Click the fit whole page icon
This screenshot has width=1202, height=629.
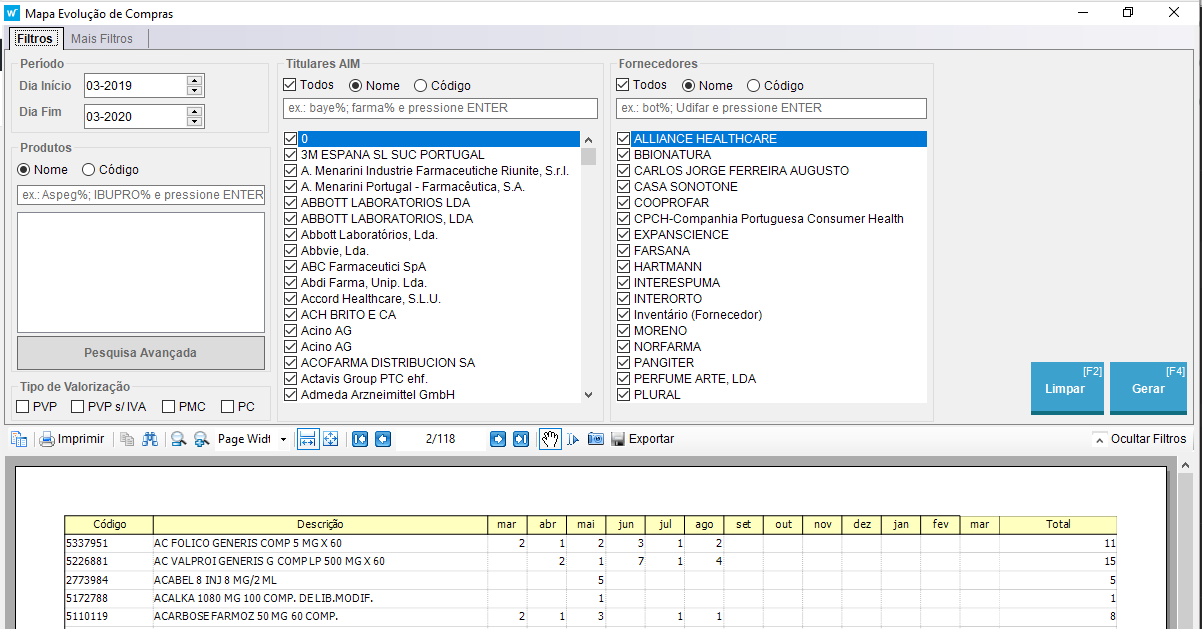331,439
